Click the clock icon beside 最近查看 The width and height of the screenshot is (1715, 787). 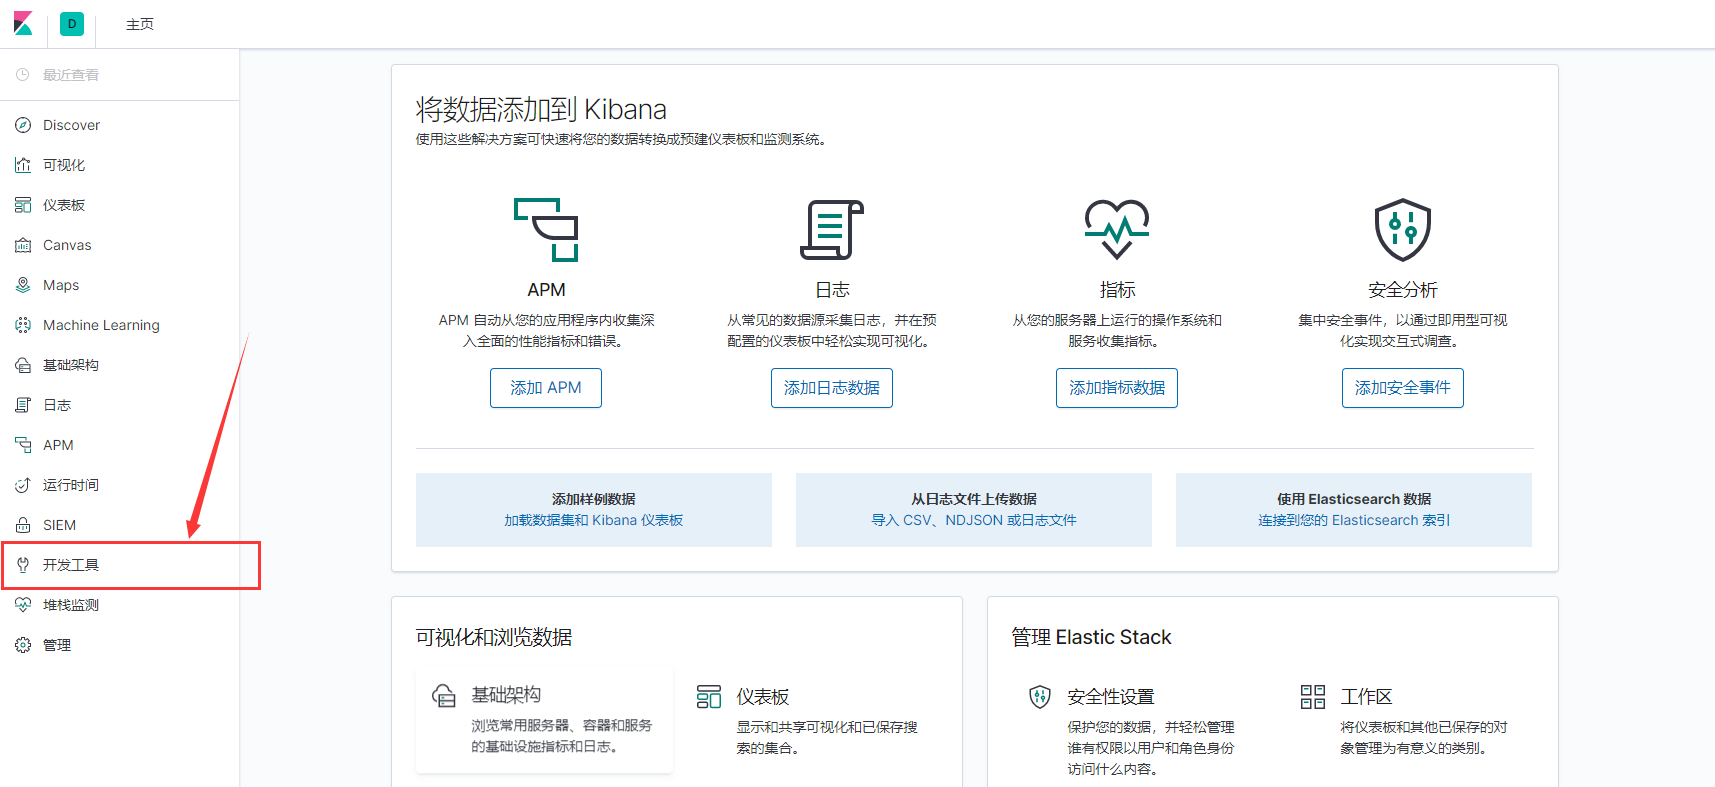coord(23,75)
